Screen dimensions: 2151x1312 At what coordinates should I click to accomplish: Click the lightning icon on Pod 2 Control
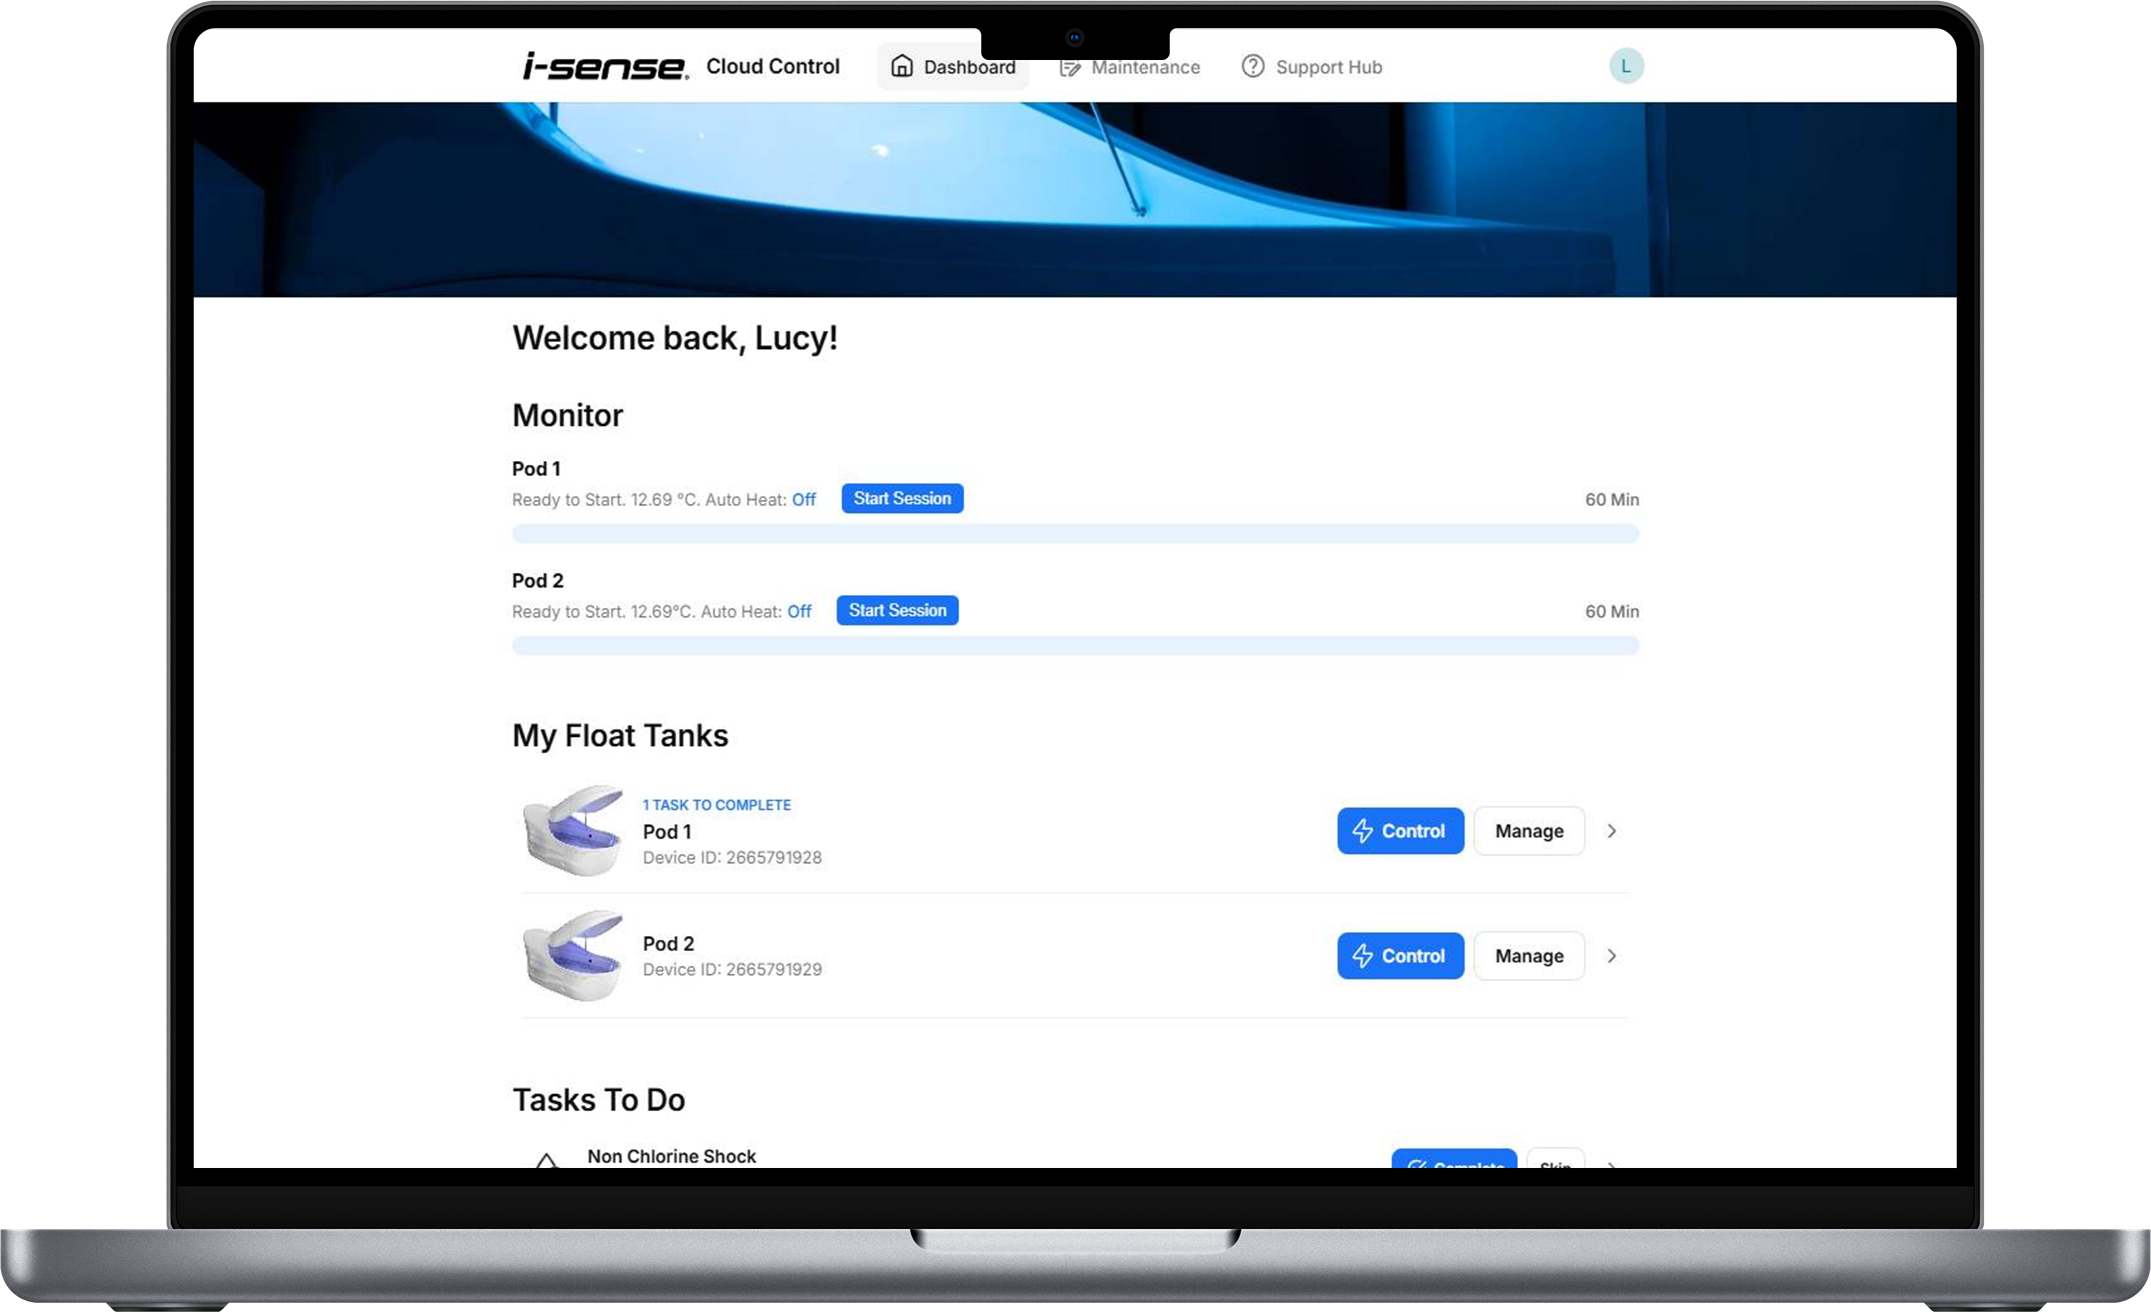[1362, 956]
